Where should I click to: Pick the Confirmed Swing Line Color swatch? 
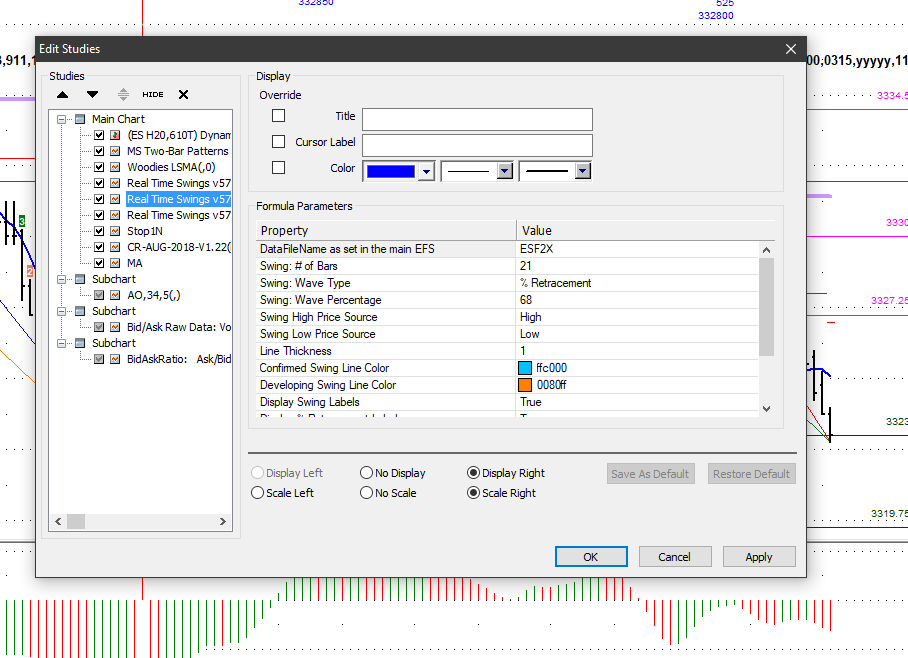[x=525, y=368]
